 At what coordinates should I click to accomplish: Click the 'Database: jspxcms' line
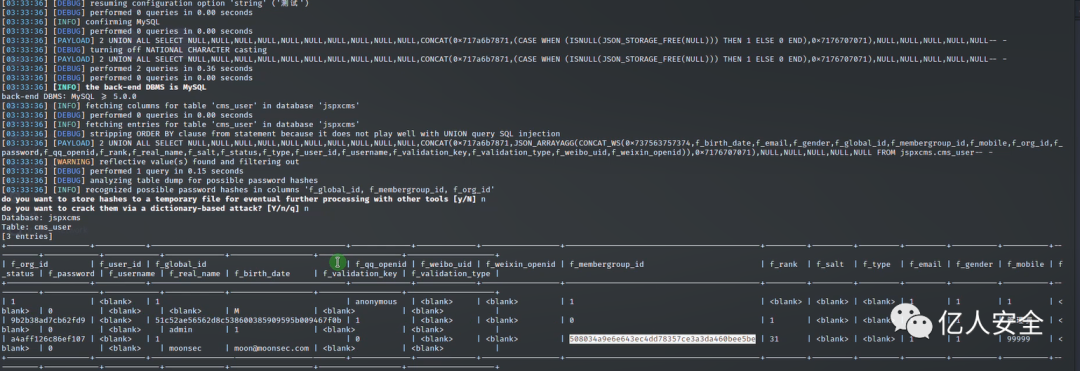tap(41, 218)
